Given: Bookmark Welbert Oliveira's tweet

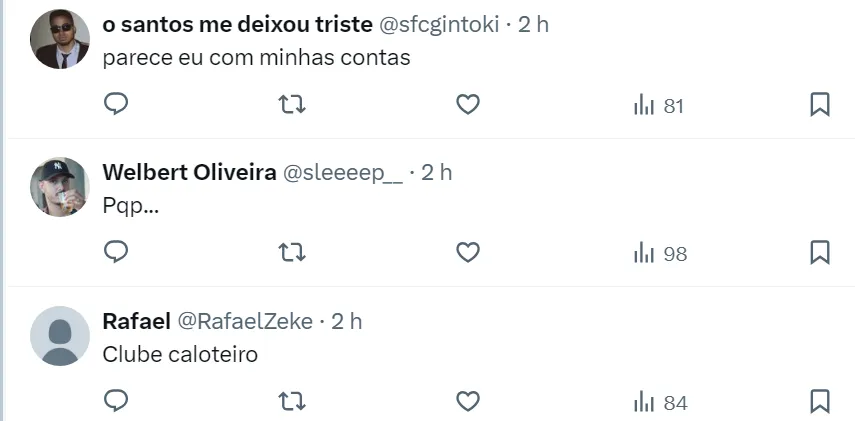Looking at the screenshot, I should tap(819, 252).
